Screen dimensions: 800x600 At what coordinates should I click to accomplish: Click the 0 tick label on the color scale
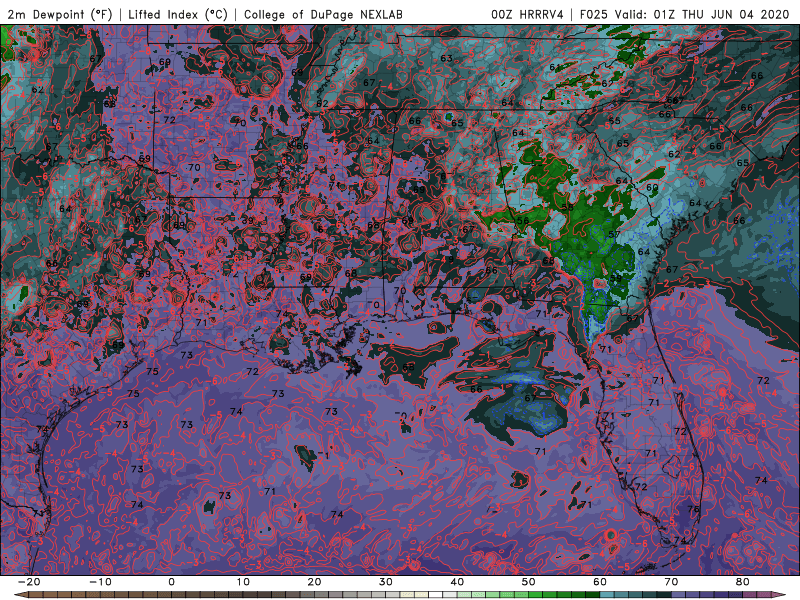tap(171, 582)
